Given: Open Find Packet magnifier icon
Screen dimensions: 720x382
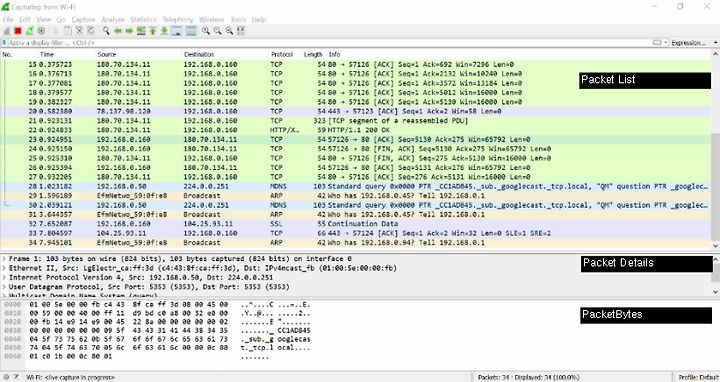Looking at the screenshot, I should point(106,31).
